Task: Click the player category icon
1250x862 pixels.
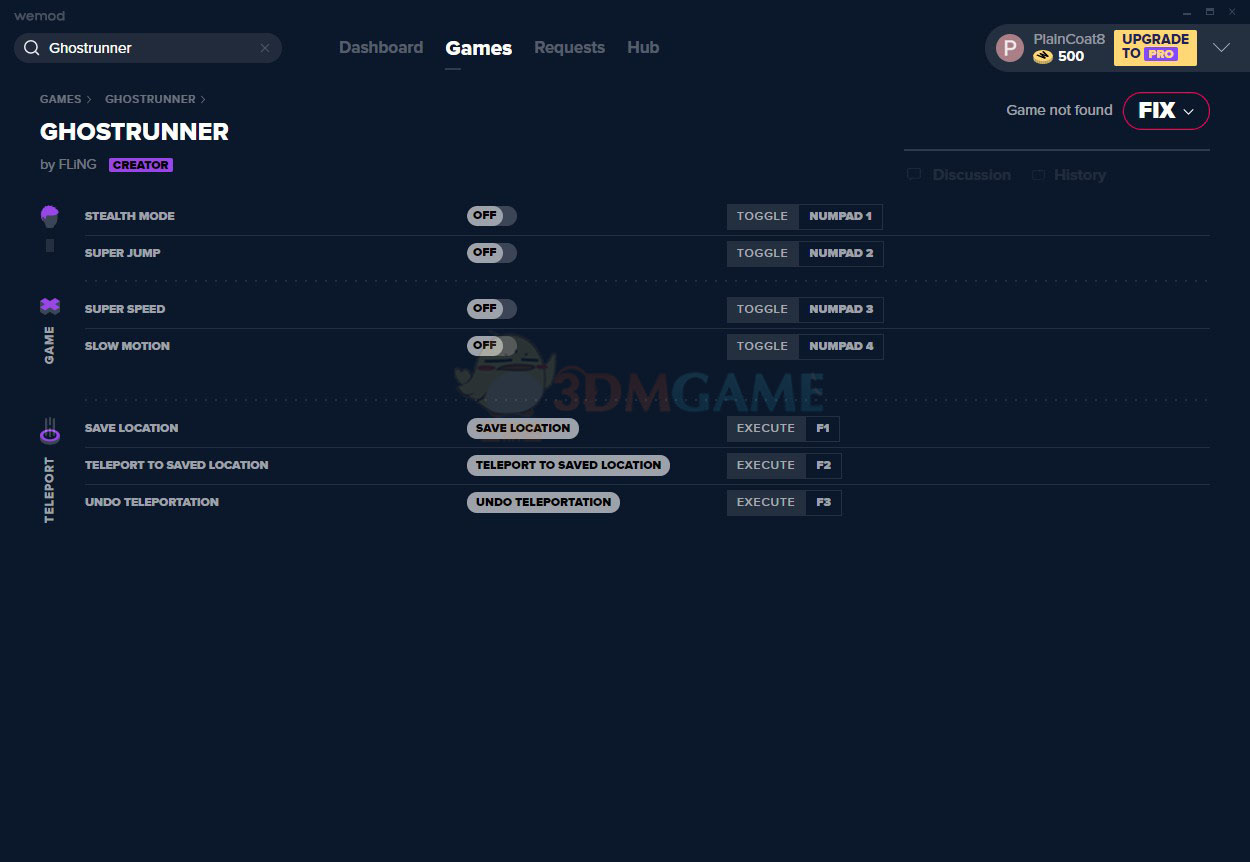Action: click(49, 216)
